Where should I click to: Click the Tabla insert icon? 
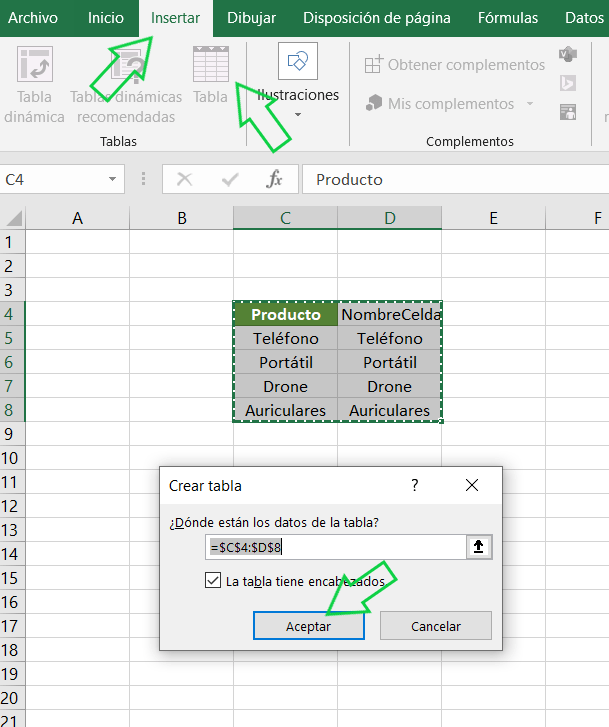pyautogui.click(x=211, y=64)
